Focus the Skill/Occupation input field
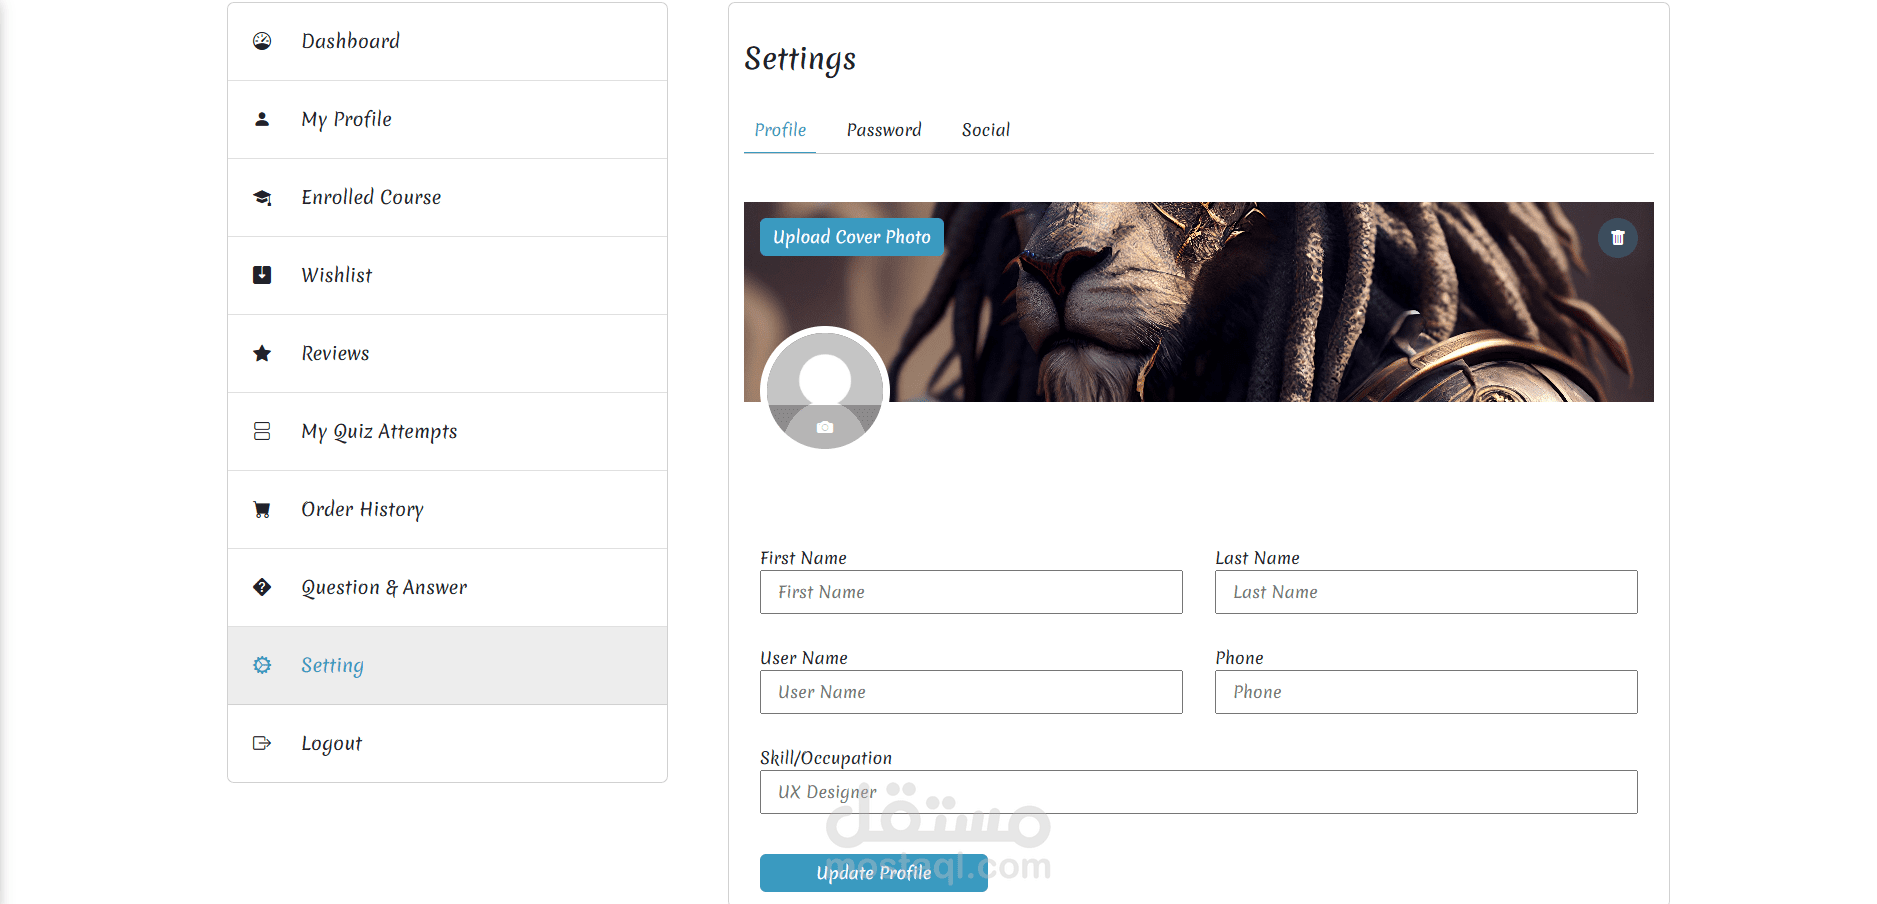The height and width of the screenshot is (904, 1877). [x=1199, y=792]
